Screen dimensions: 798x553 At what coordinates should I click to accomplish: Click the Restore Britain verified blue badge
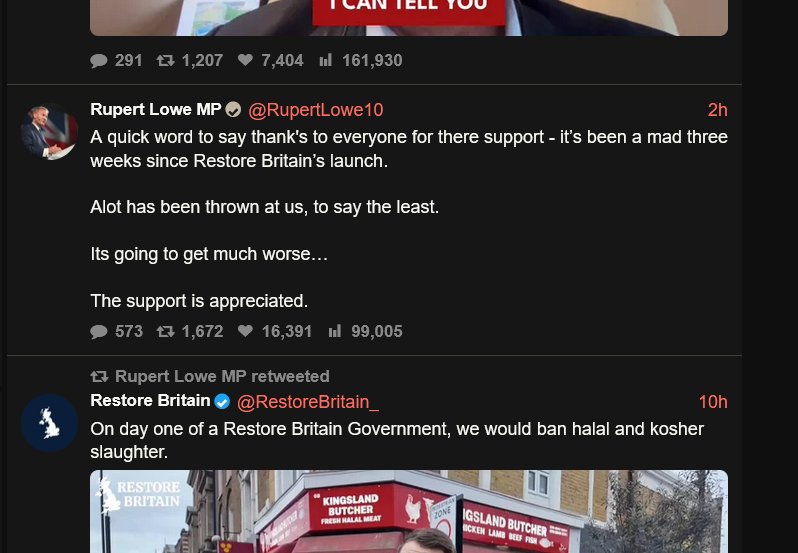[x=222, y=402]
